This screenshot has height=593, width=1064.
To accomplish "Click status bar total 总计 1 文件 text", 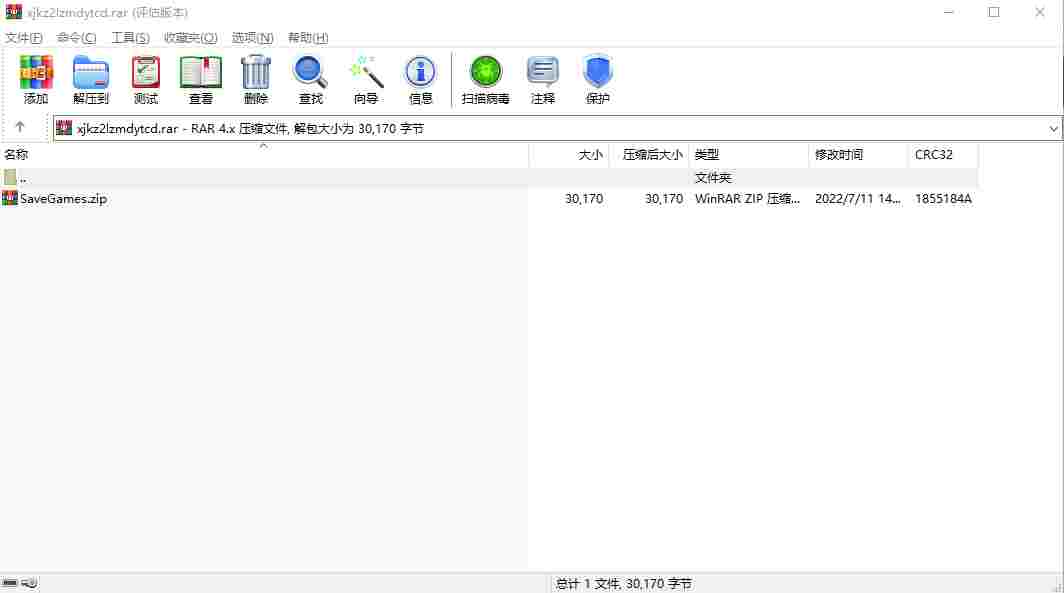I will tap(624, 584).
